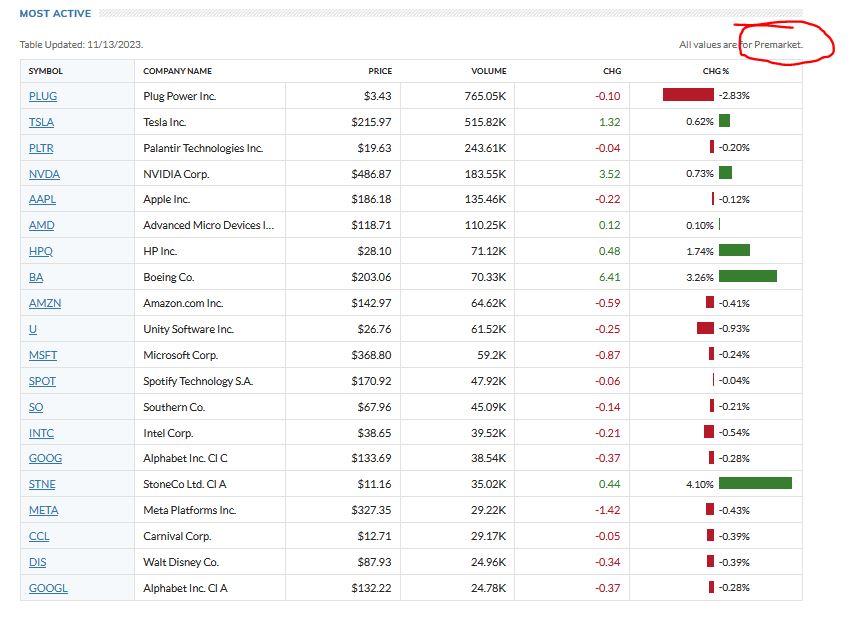857x619 pixels.
Task: Select the AMZN ticker link
Action: 45,303
